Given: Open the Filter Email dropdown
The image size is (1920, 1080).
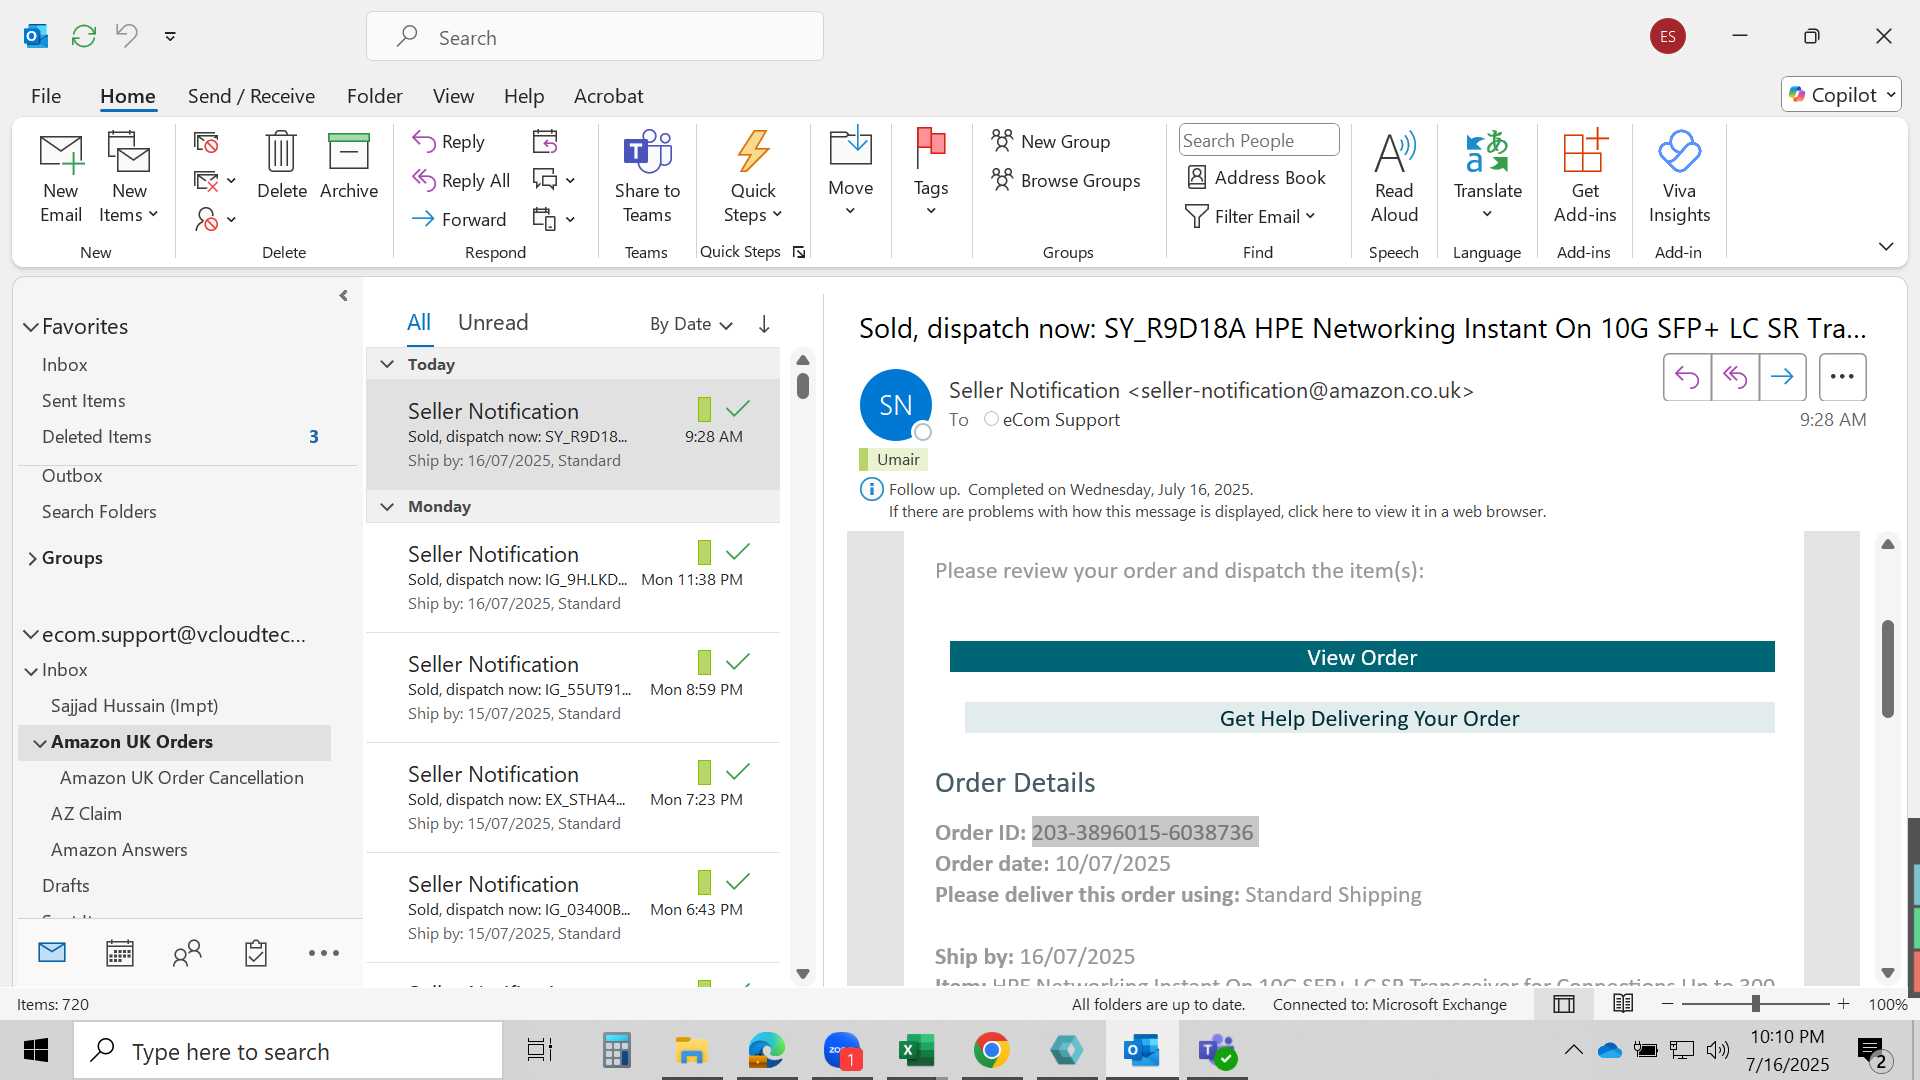Looking at the screenshot, I should [1250, 216].
